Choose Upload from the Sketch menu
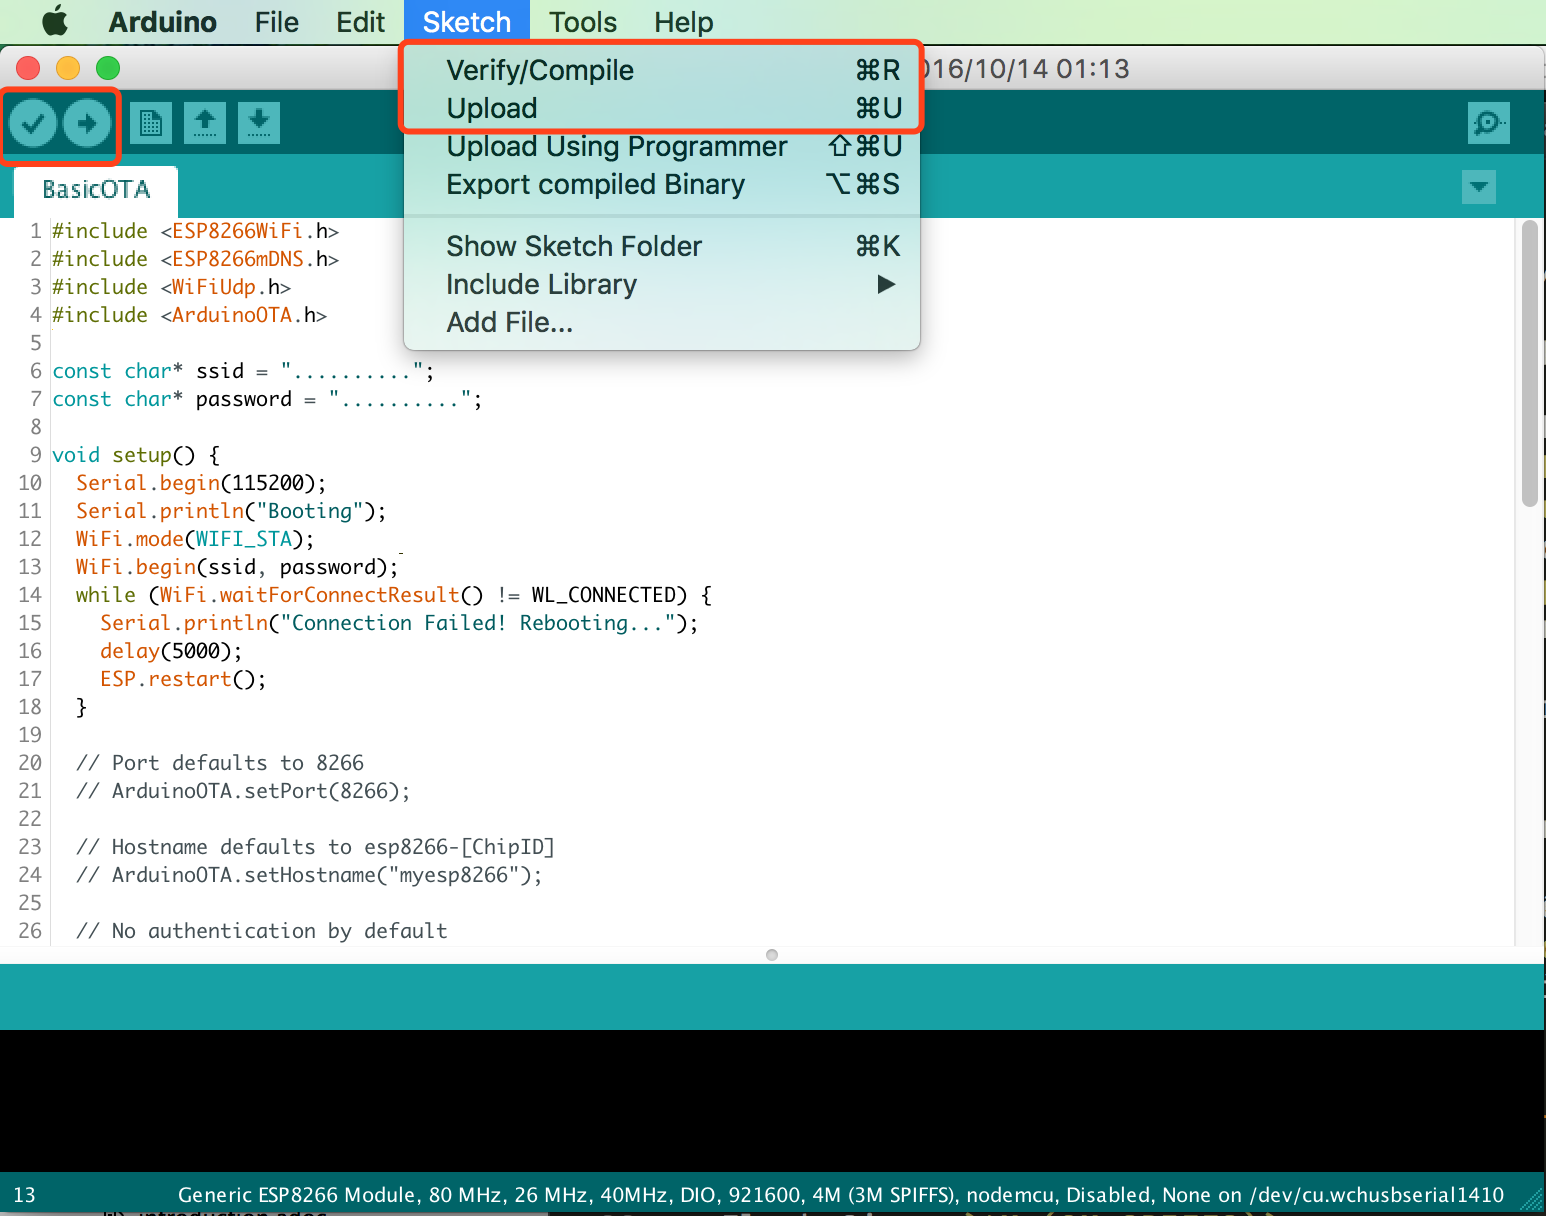The image size is (1546, 1216). [x=662, y=108]
